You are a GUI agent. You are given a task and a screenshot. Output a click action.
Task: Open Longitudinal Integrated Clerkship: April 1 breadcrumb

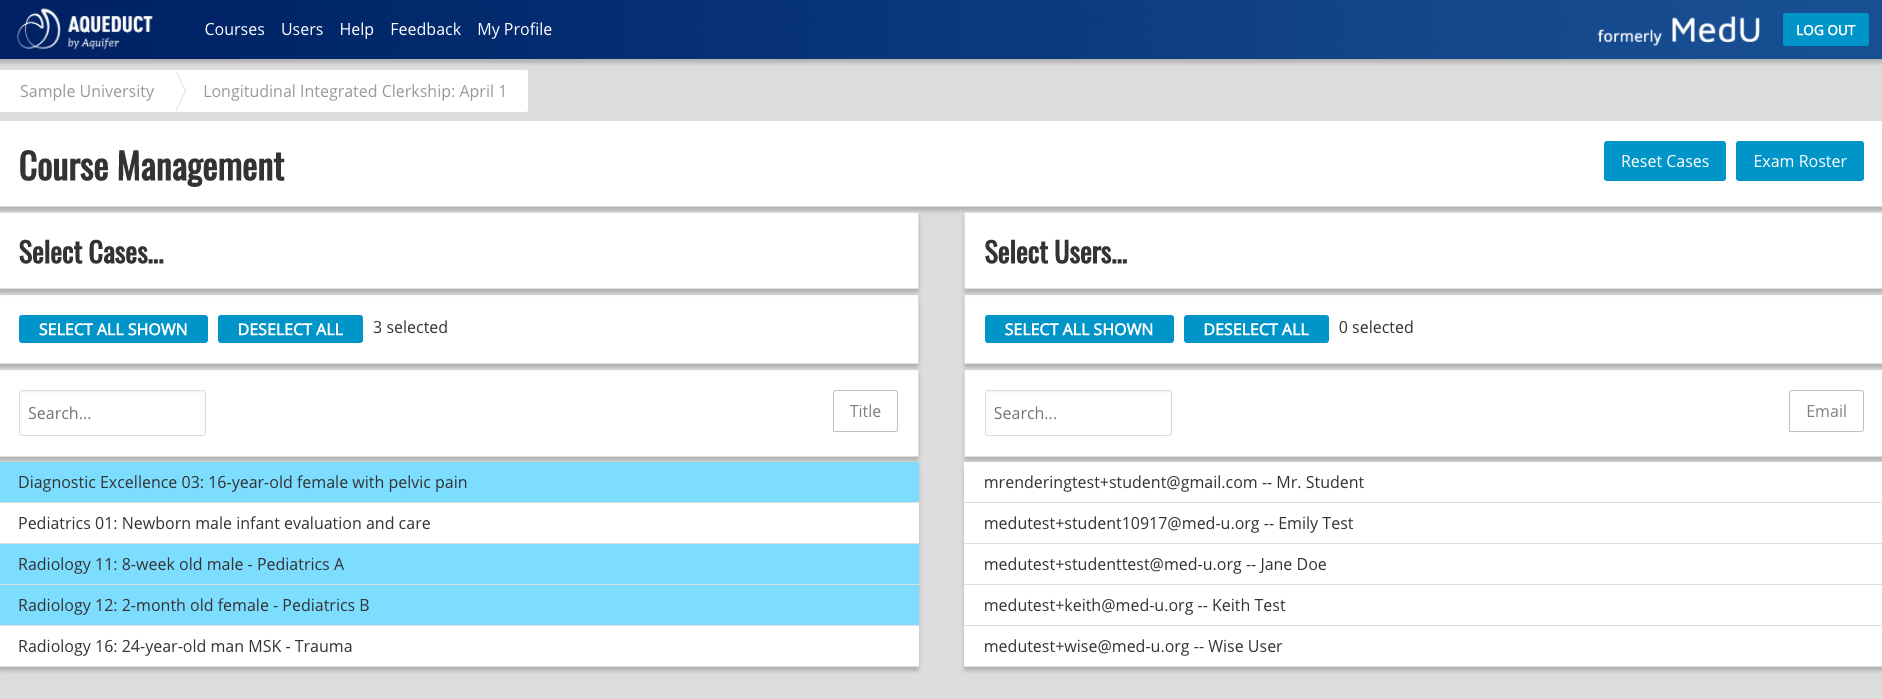[x=354, y=91]
